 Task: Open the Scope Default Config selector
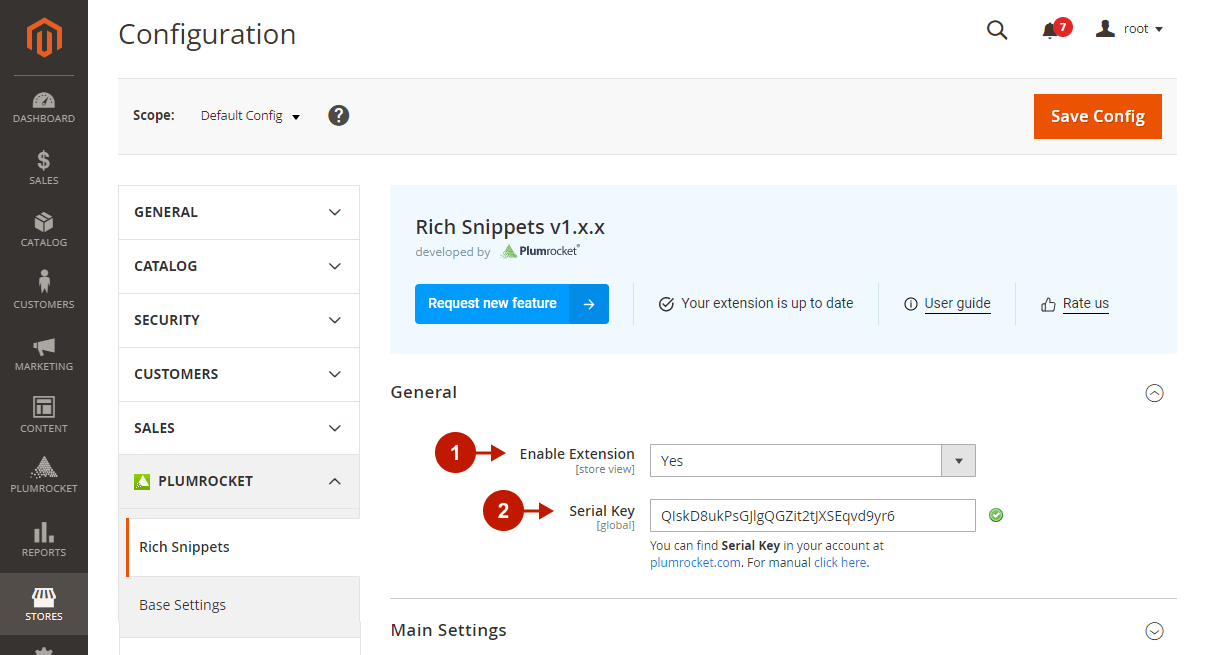(x=249, y=115)
